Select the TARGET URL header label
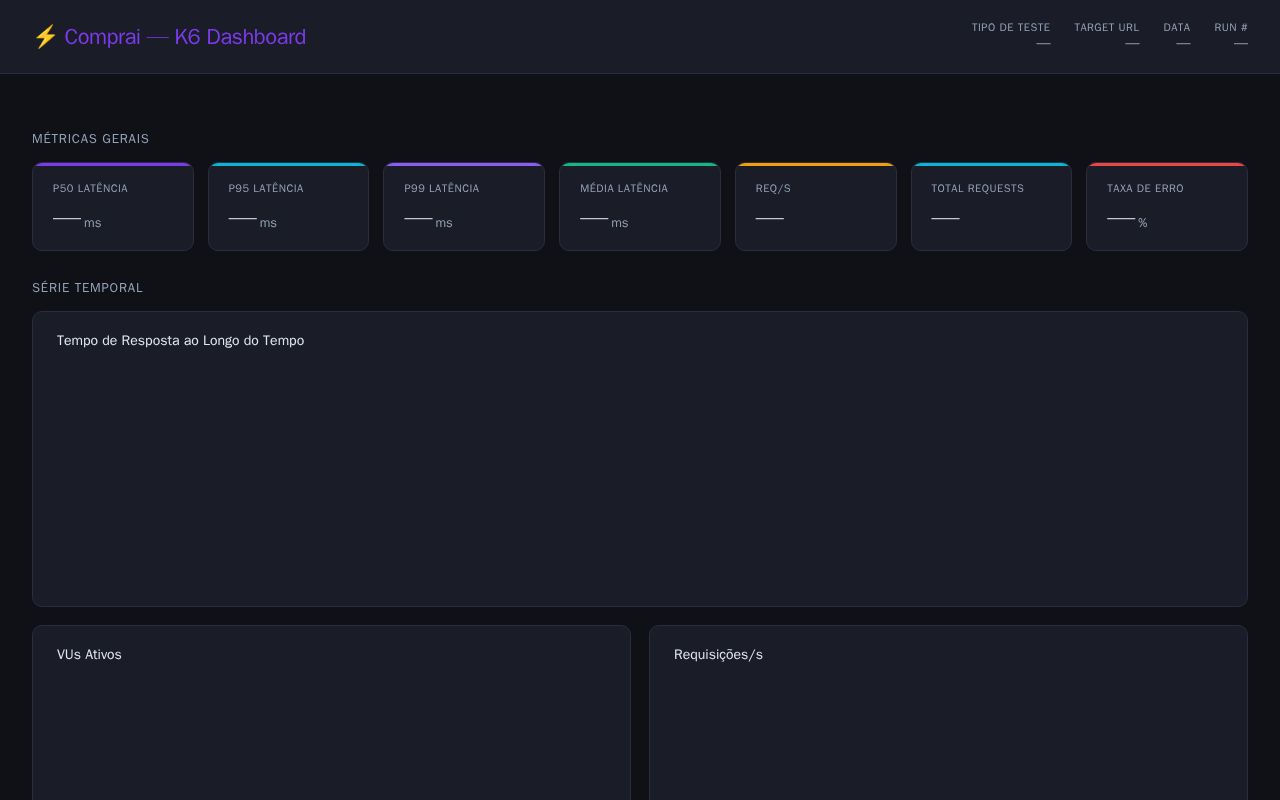Screen dimensions: 1280x800 pos(1106,27)
